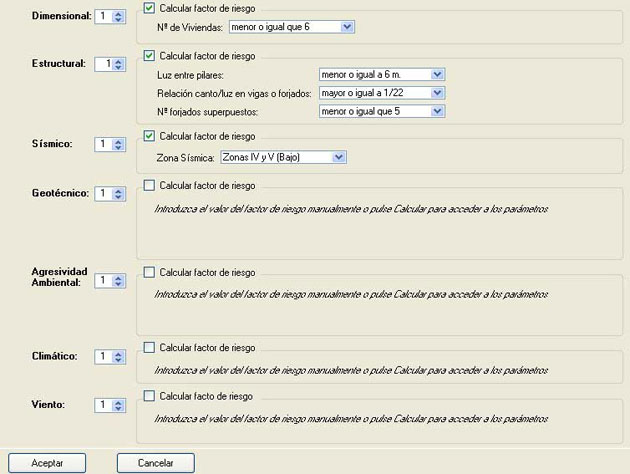Toggle Estructural Calcular factor de riesgo checkbox

point(149,55)
